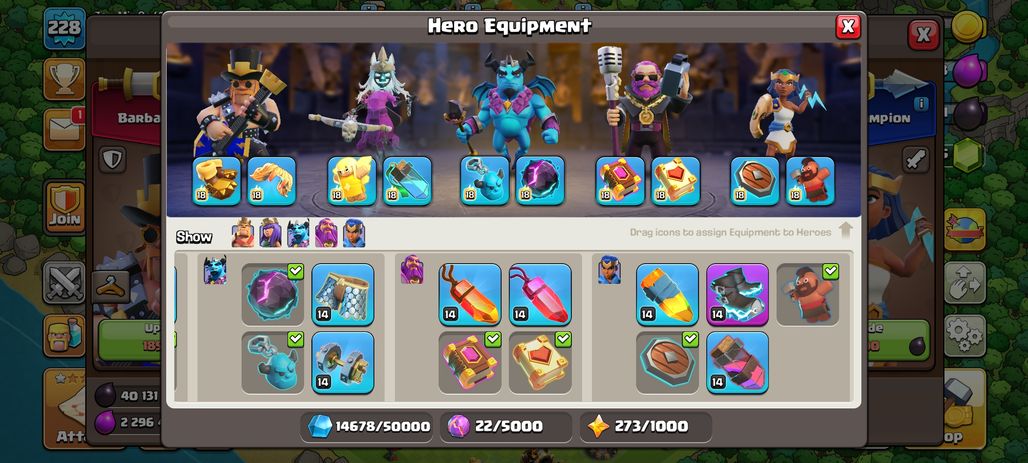Toggle Royal Champion filter in Show row
This screenshot has height=463, width=1028.
pyautogui.click(x=354, y=233)
